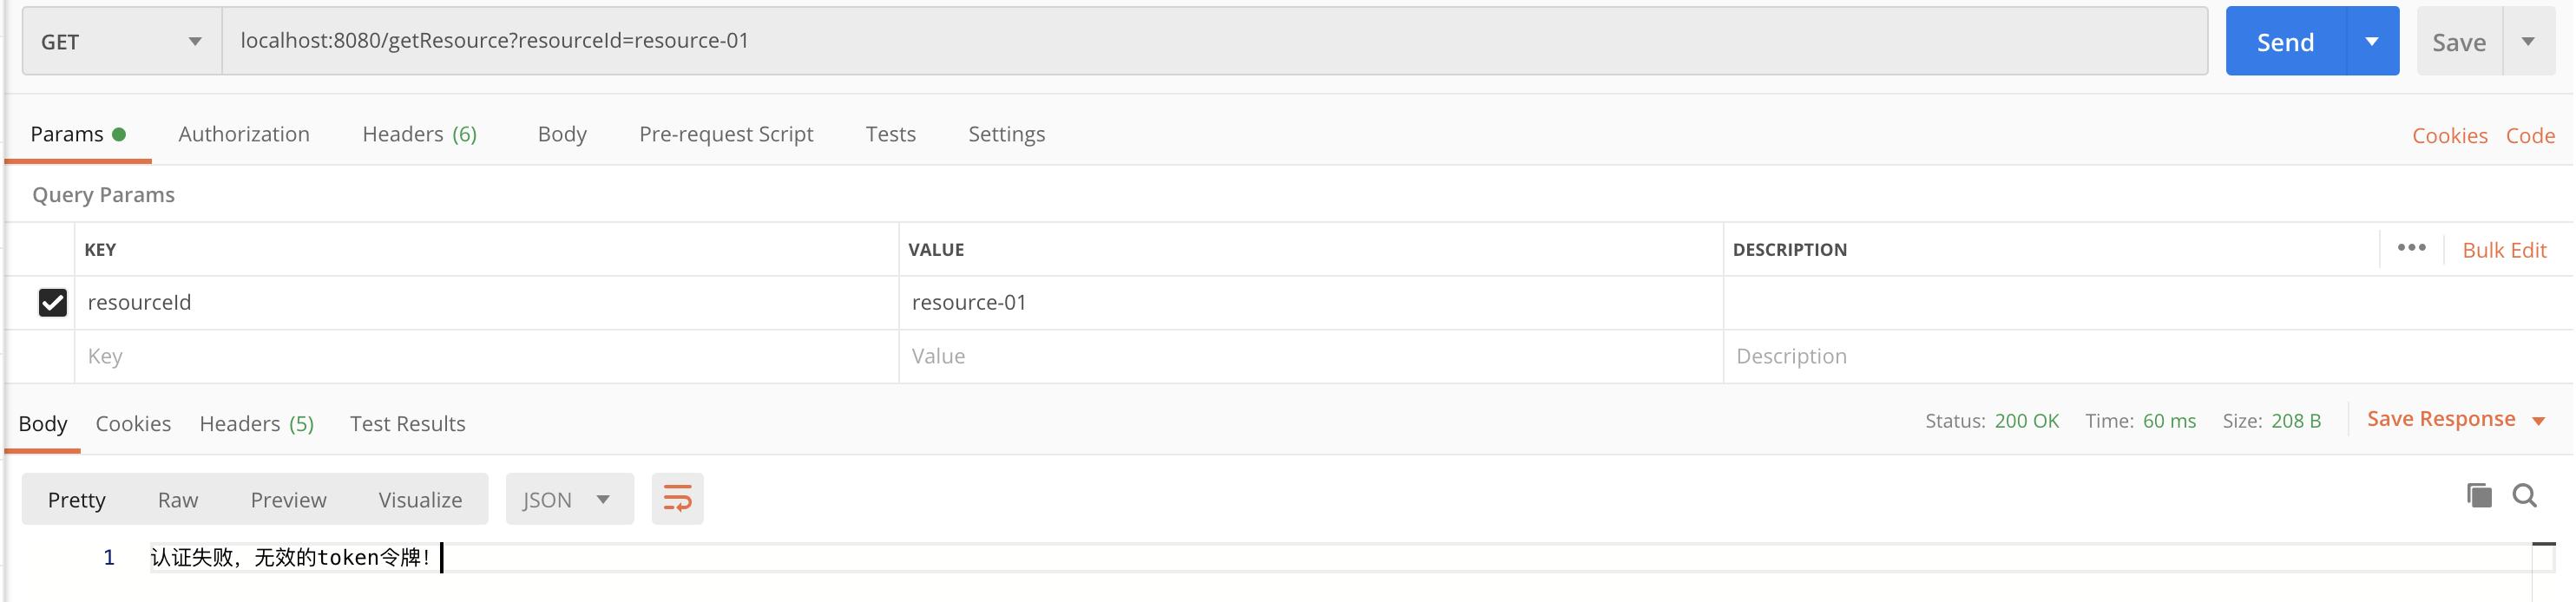Open the request Headers (6) tab
The height and width of the screenshot is (602, 2576).
click(x=419, y=134)
